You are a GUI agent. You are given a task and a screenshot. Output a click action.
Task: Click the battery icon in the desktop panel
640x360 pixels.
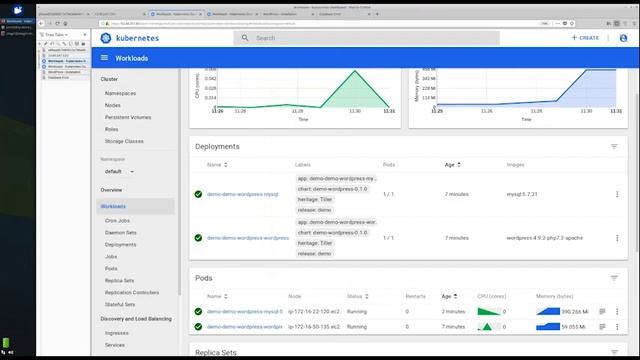[x=6, y=342]
